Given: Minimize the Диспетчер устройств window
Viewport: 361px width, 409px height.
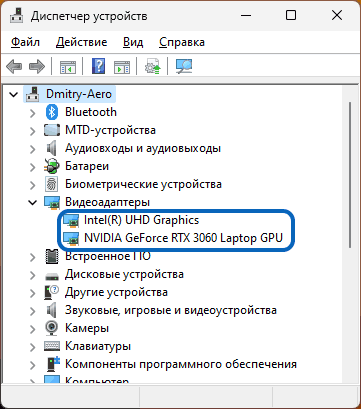Looking at the screenshot, I should pos(245,15).
